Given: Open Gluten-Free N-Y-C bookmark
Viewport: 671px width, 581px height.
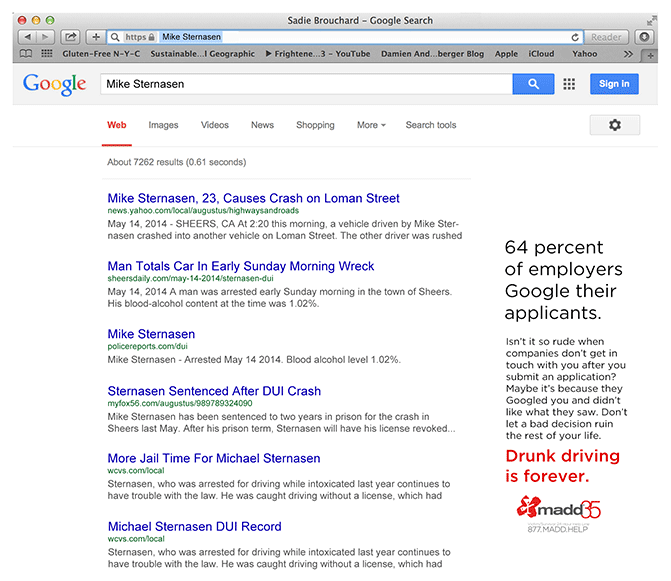Looking at the screenshot, I should coord(101,54).
